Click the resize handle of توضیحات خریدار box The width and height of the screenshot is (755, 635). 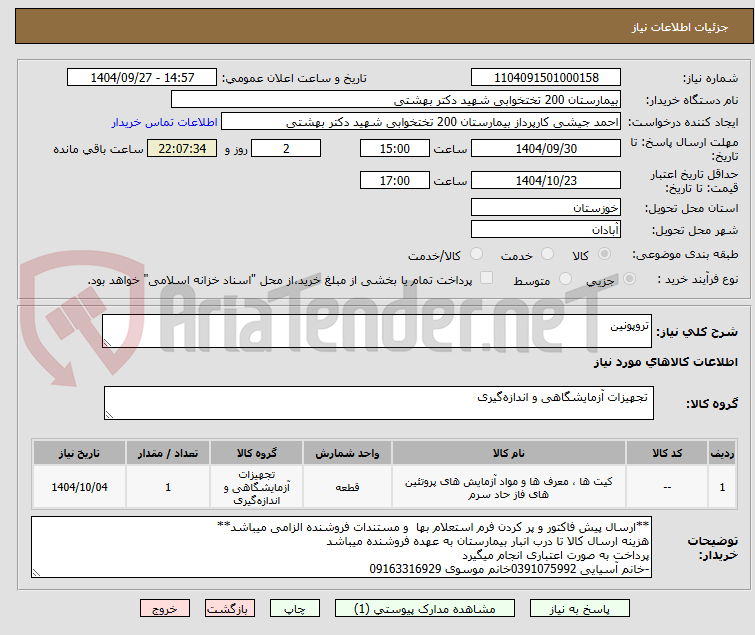pyautogui.click(x=37, y=572)
